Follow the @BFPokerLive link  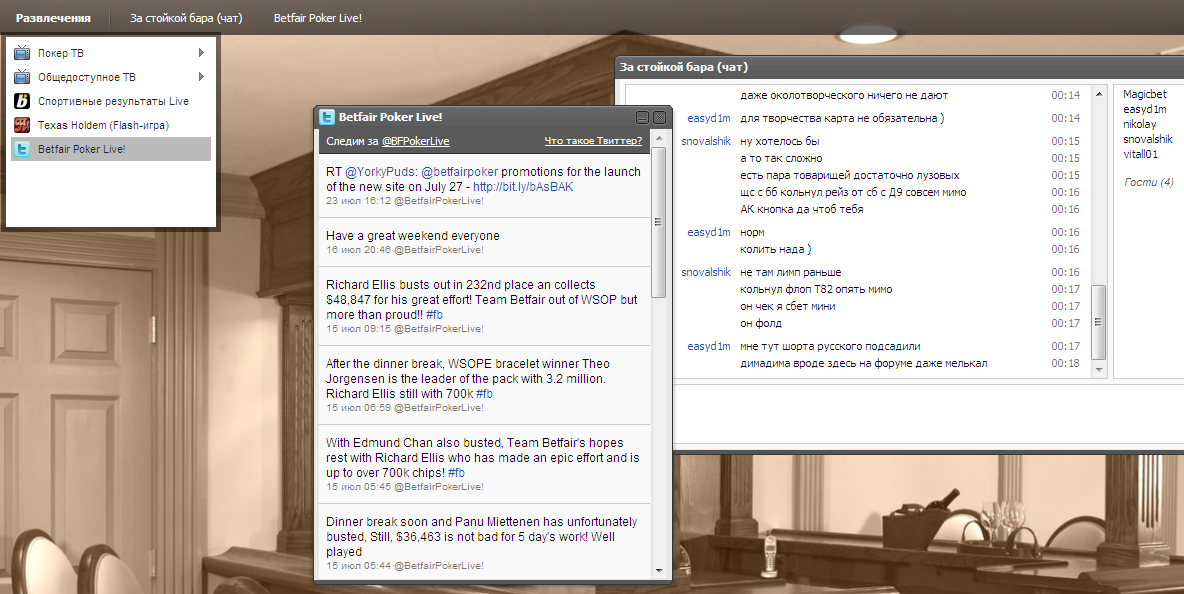415,142
